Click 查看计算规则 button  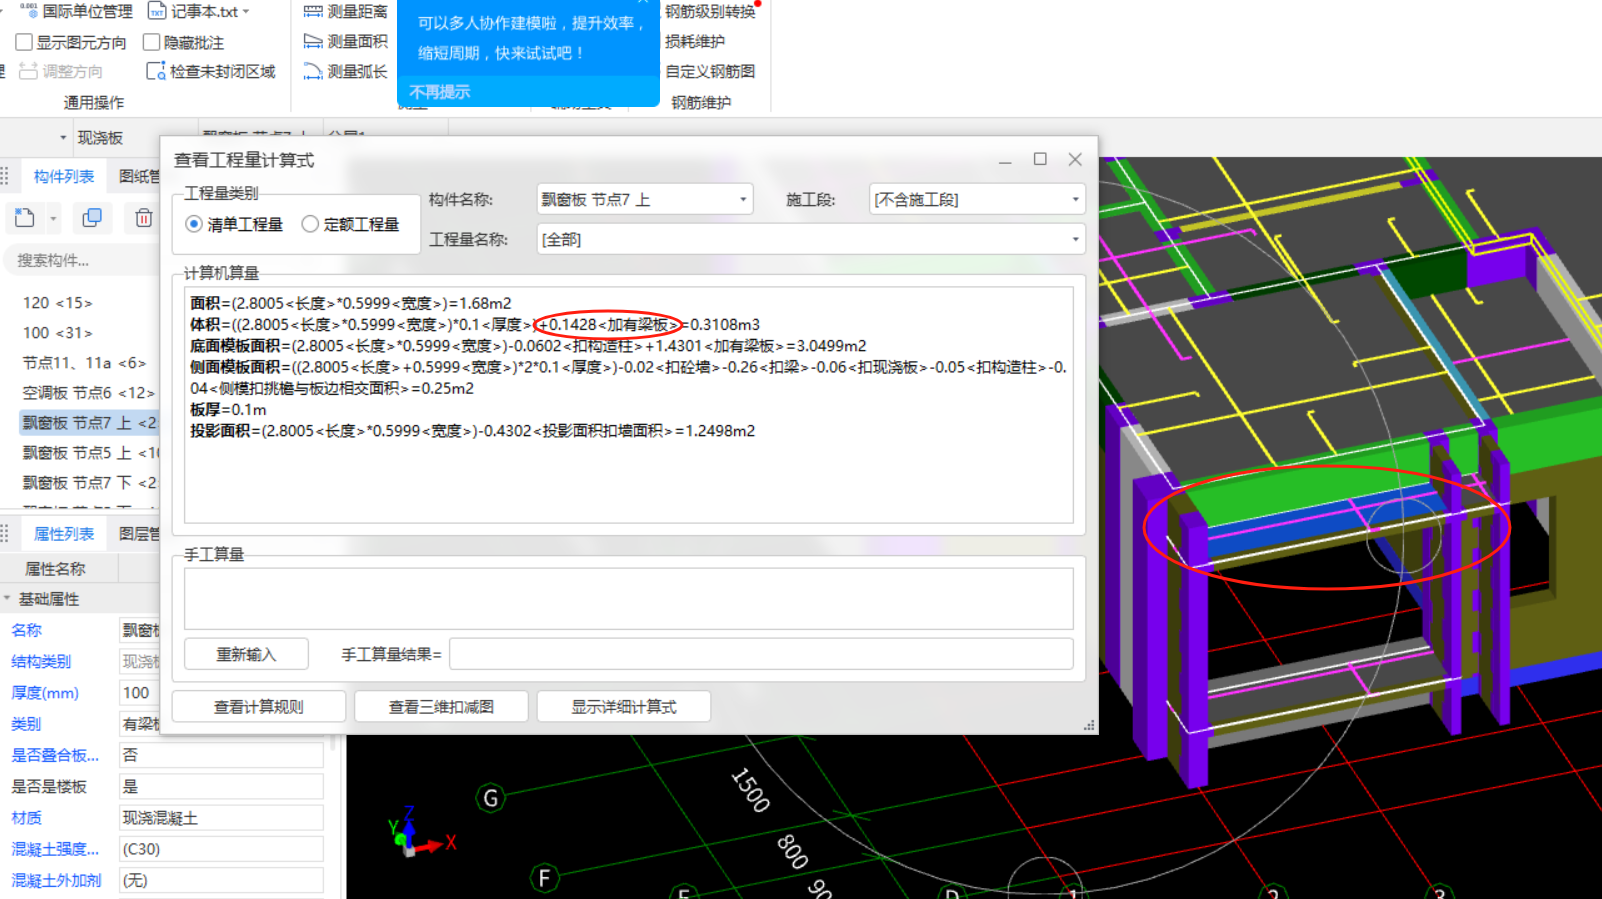(259, 706)
